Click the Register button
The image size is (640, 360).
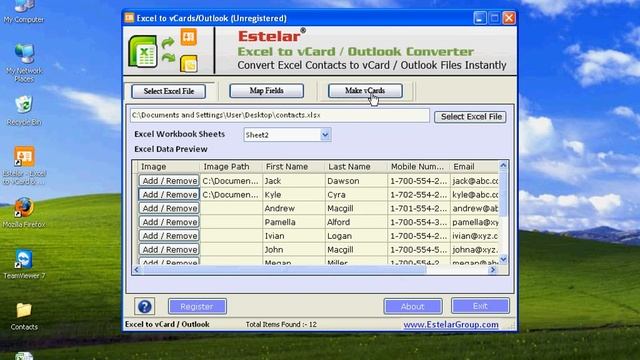point(197,307)
